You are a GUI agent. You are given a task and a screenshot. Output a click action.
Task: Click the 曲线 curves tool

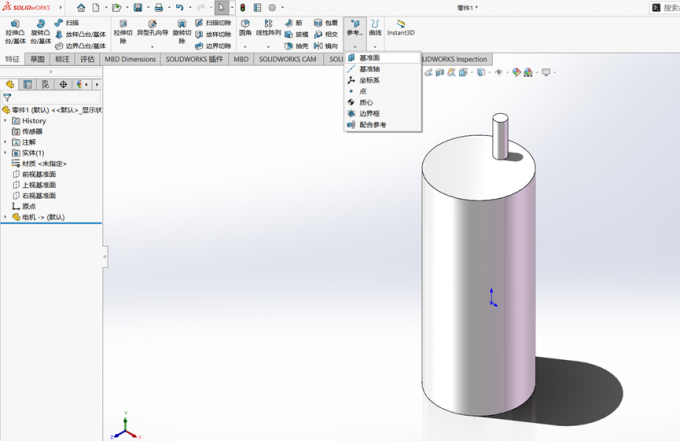tap(375, 27)
